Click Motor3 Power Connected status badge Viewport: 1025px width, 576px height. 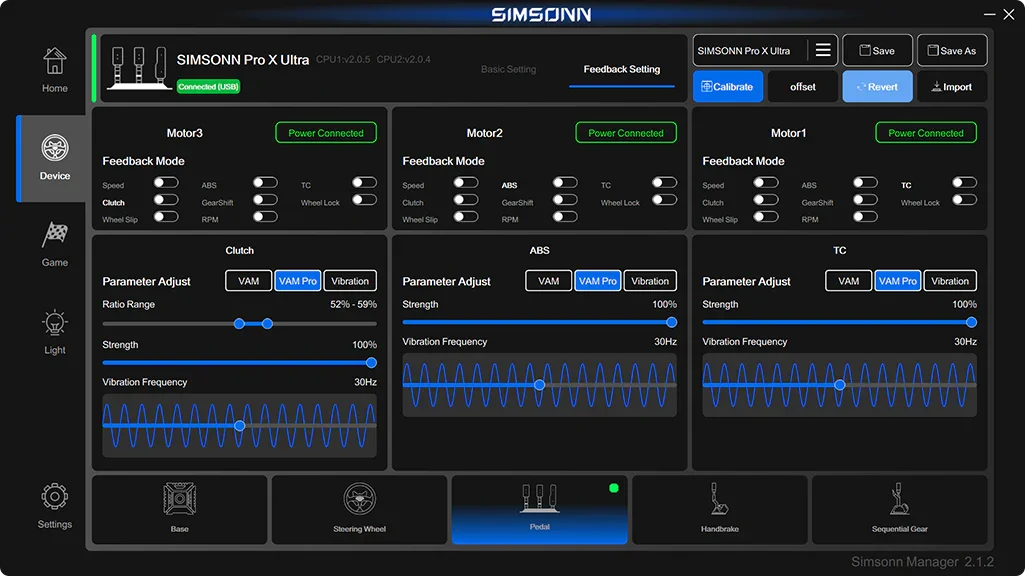(x=326, y=133)
